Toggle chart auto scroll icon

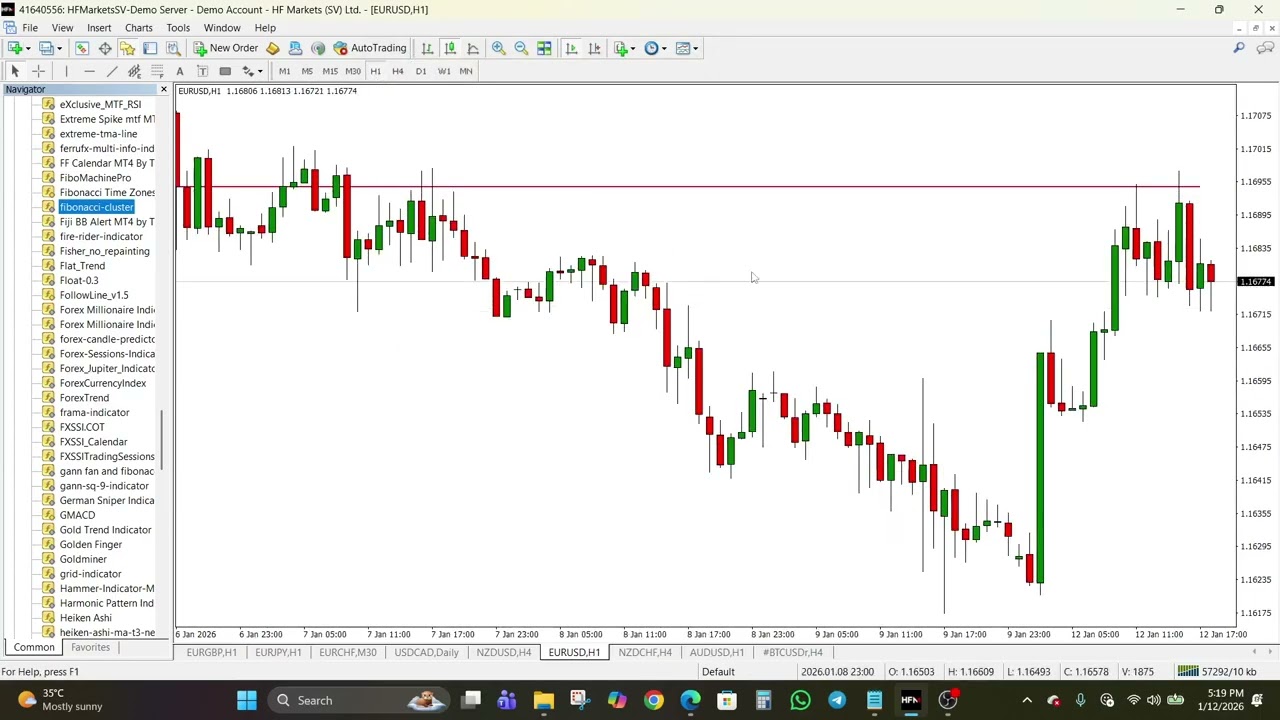(571, 48)
